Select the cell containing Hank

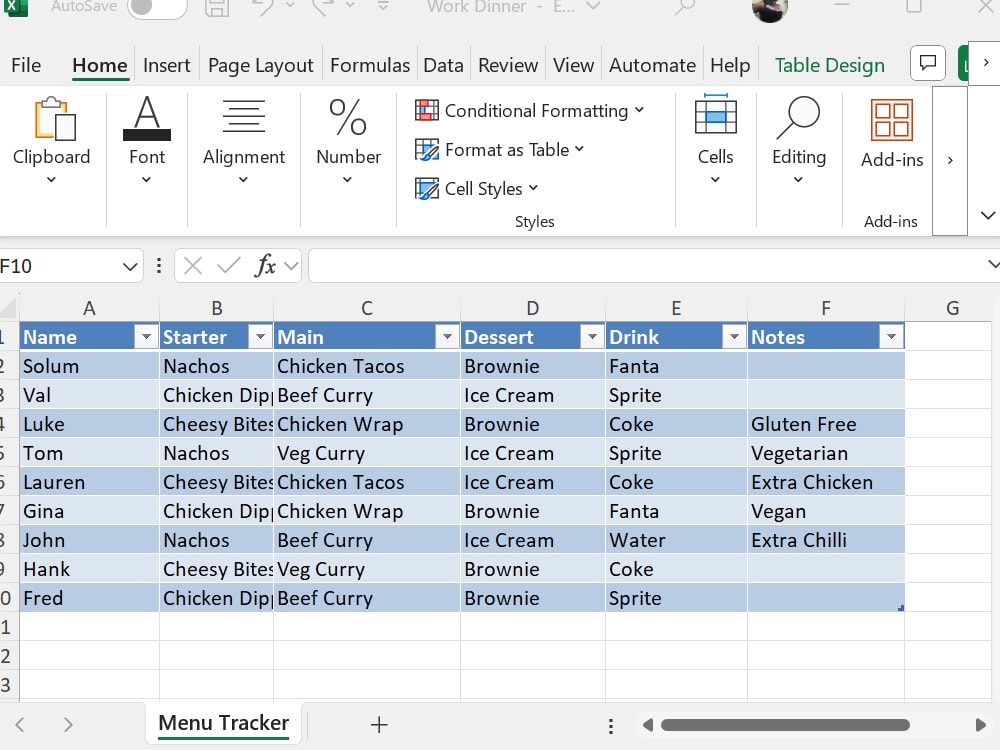pyautogui.click(x=89, y=570)
